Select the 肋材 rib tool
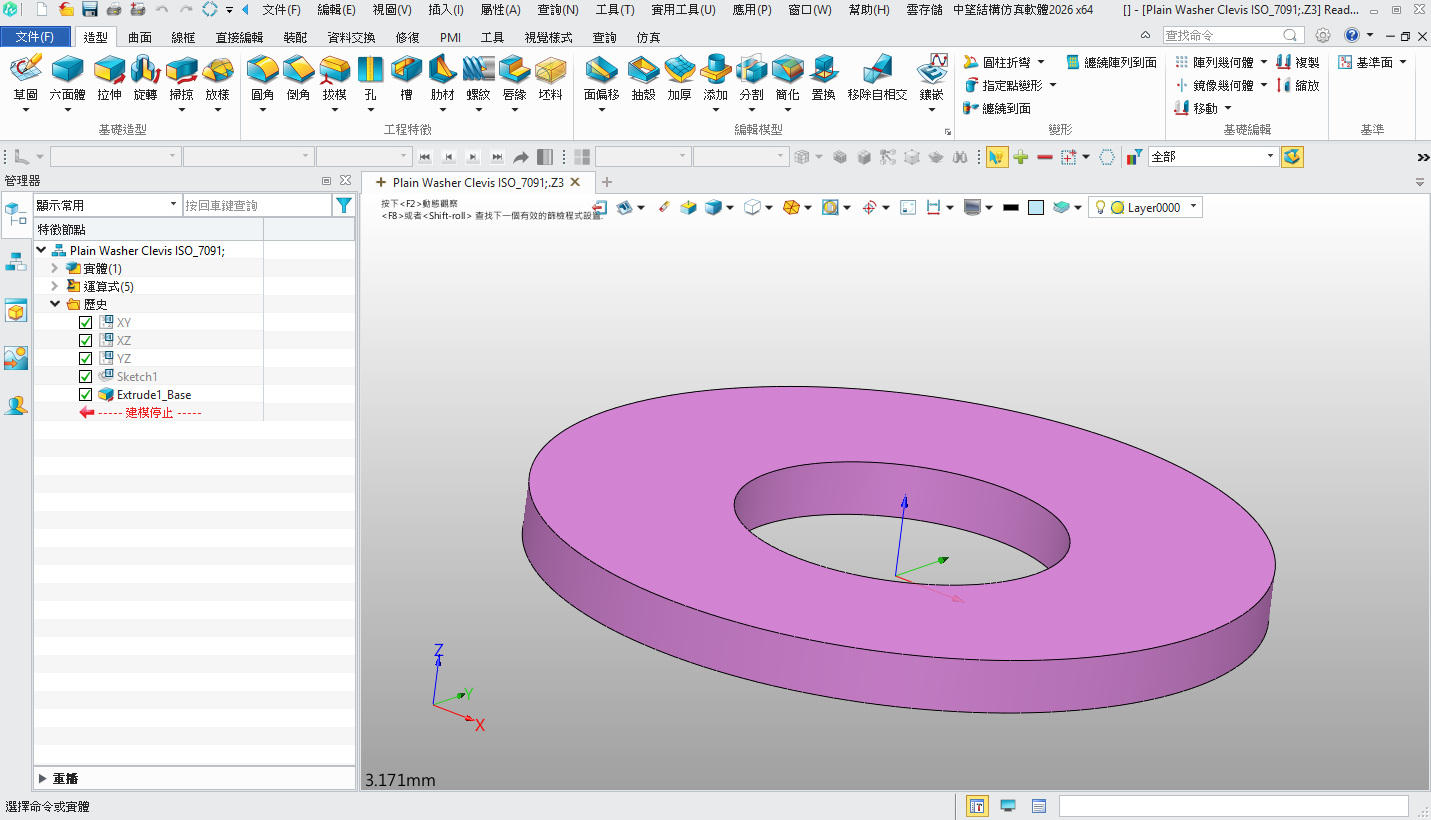 [442, 78]
